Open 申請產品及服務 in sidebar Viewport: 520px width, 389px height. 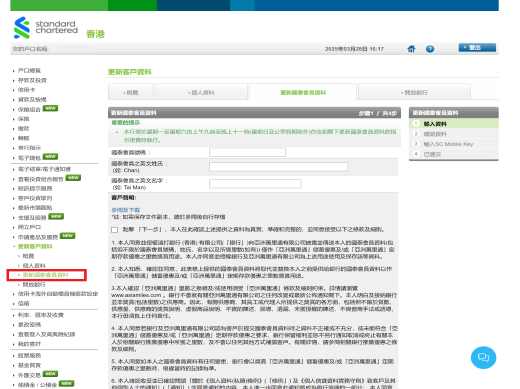click(38, 237)
